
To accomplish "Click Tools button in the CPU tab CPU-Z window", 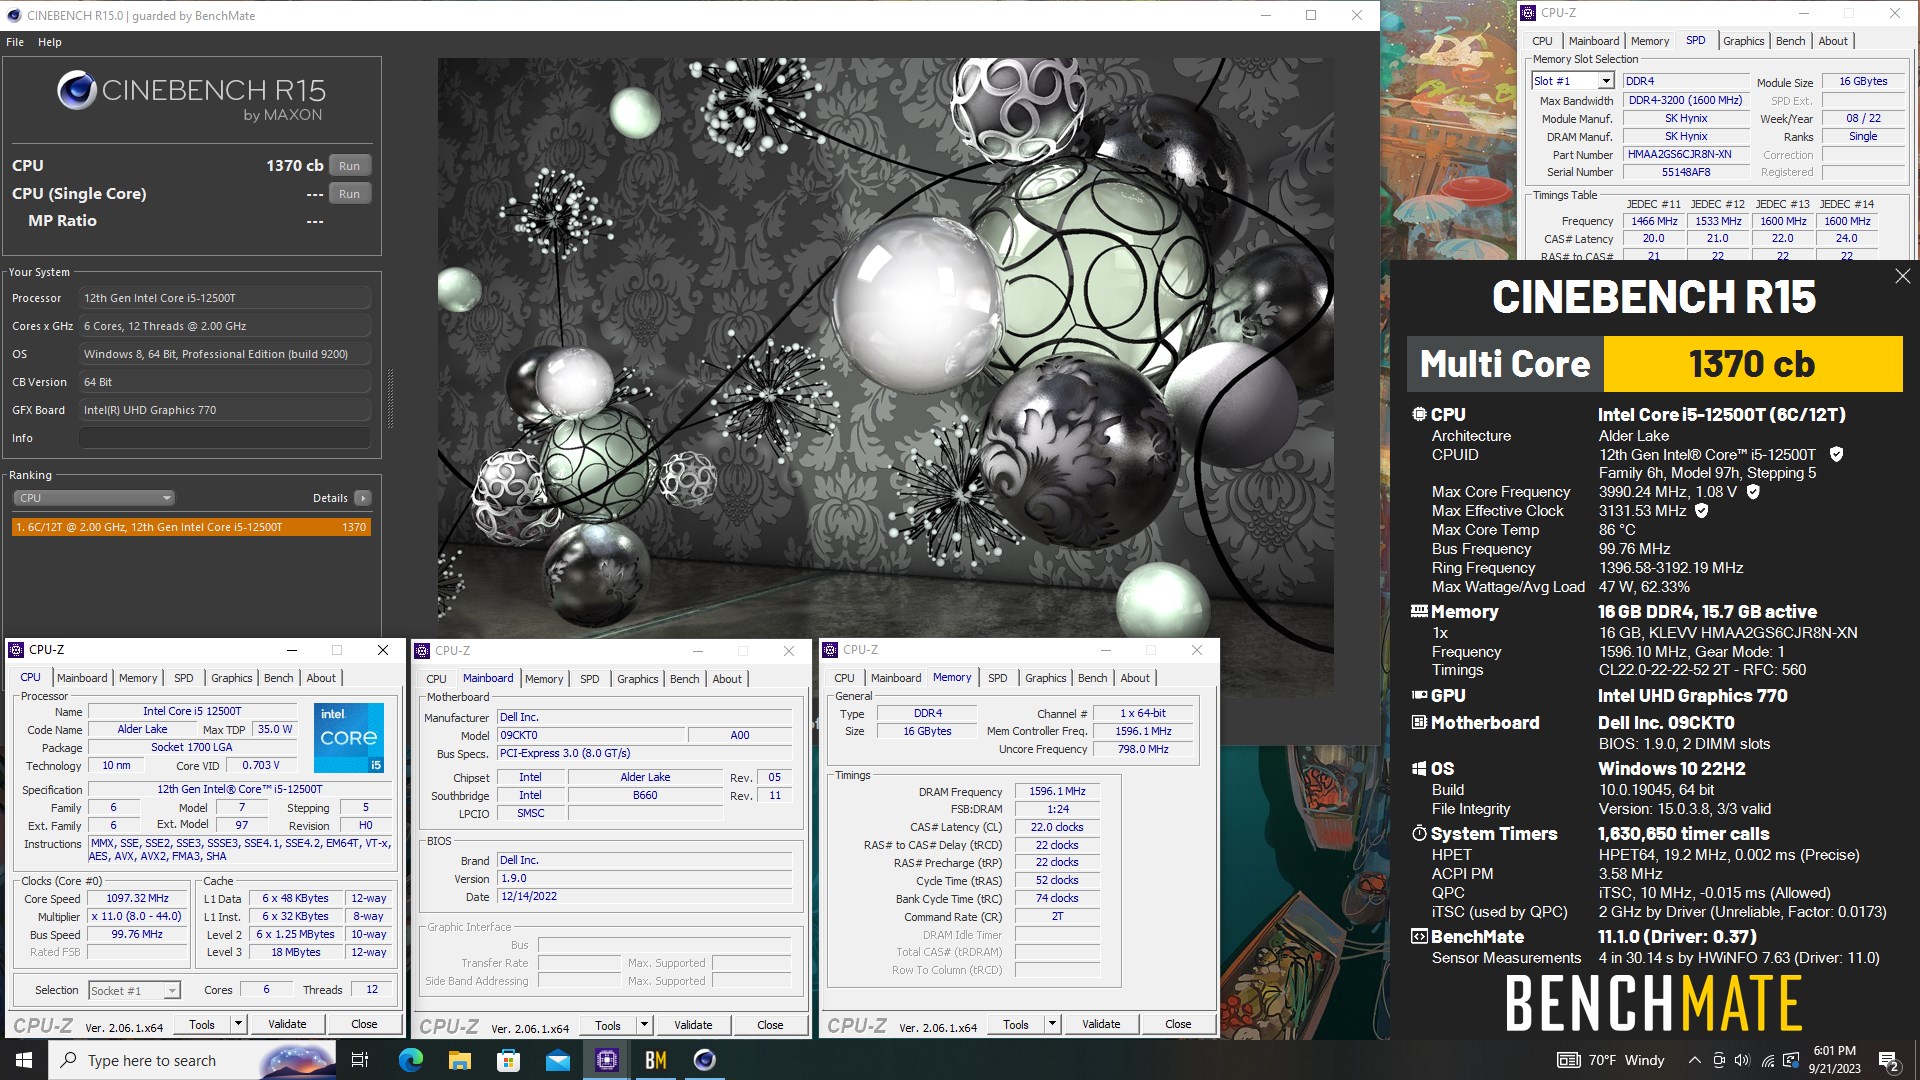I will click(202, 1024).
